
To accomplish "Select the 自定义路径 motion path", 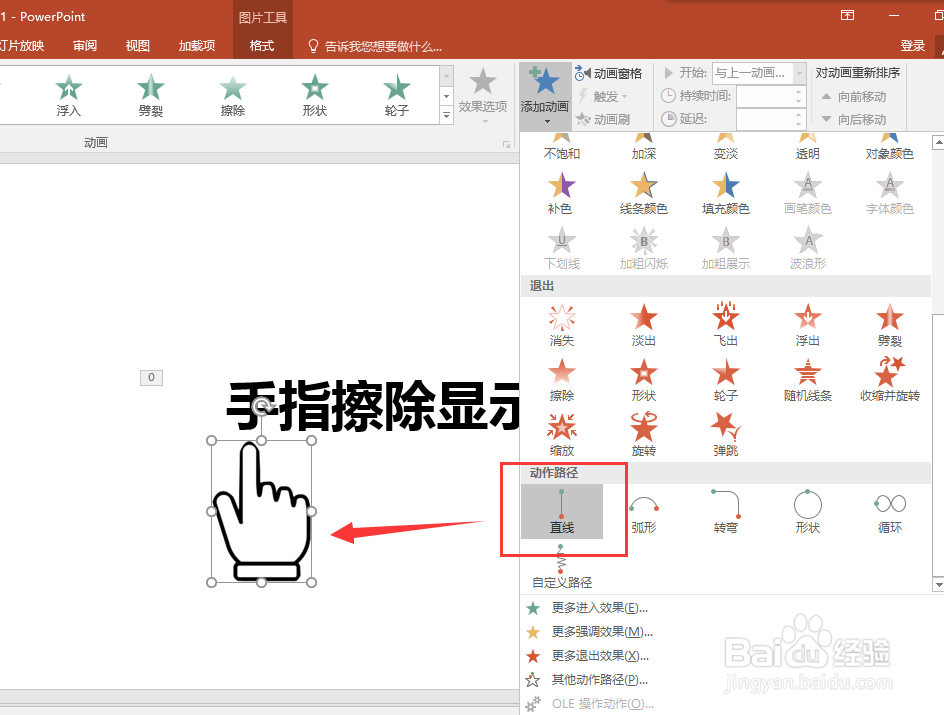I will tap(561, 567).
